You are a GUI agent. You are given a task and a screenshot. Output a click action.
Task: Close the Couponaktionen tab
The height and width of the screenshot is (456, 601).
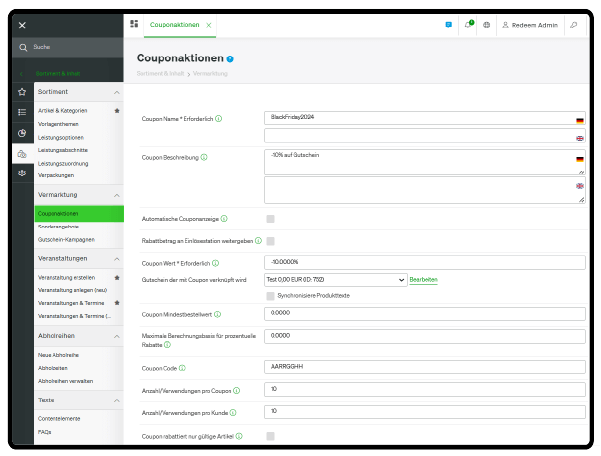coord(208,24)
